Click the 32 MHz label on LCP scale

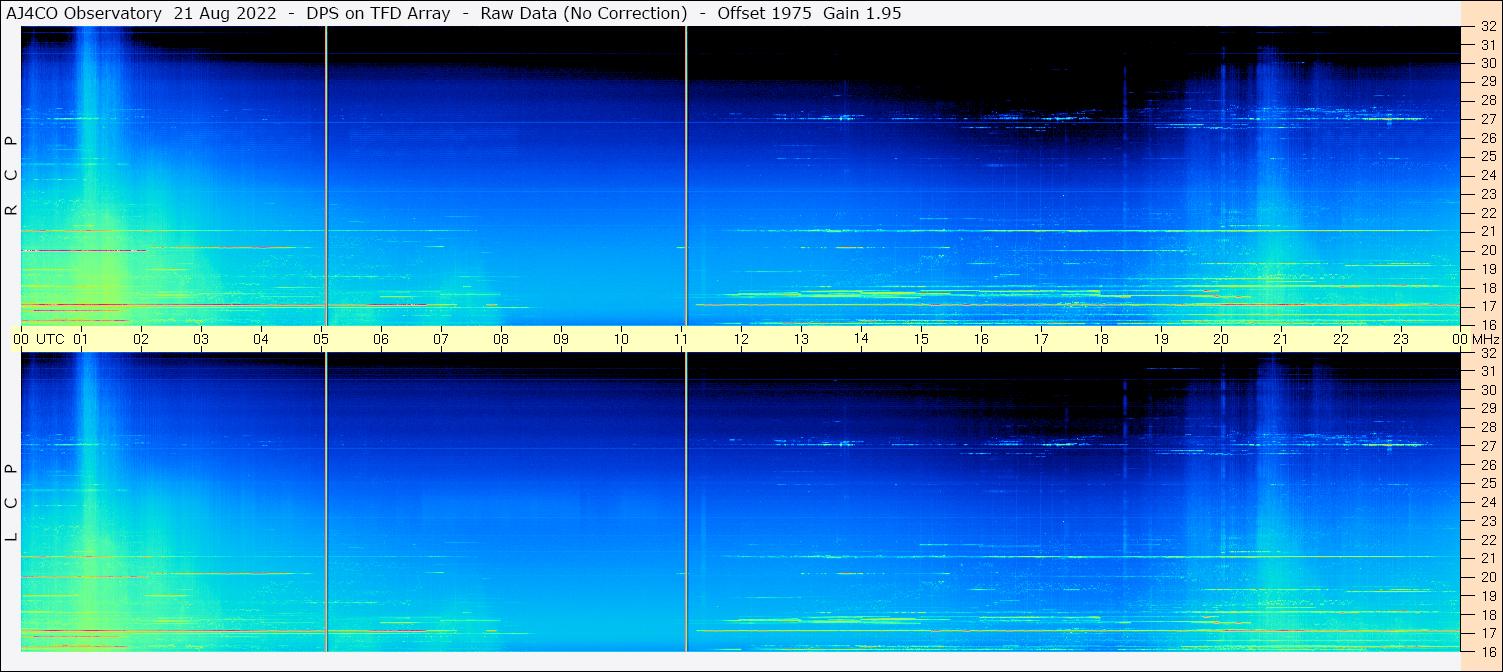pyautogui.click(x=1488, y=353)
